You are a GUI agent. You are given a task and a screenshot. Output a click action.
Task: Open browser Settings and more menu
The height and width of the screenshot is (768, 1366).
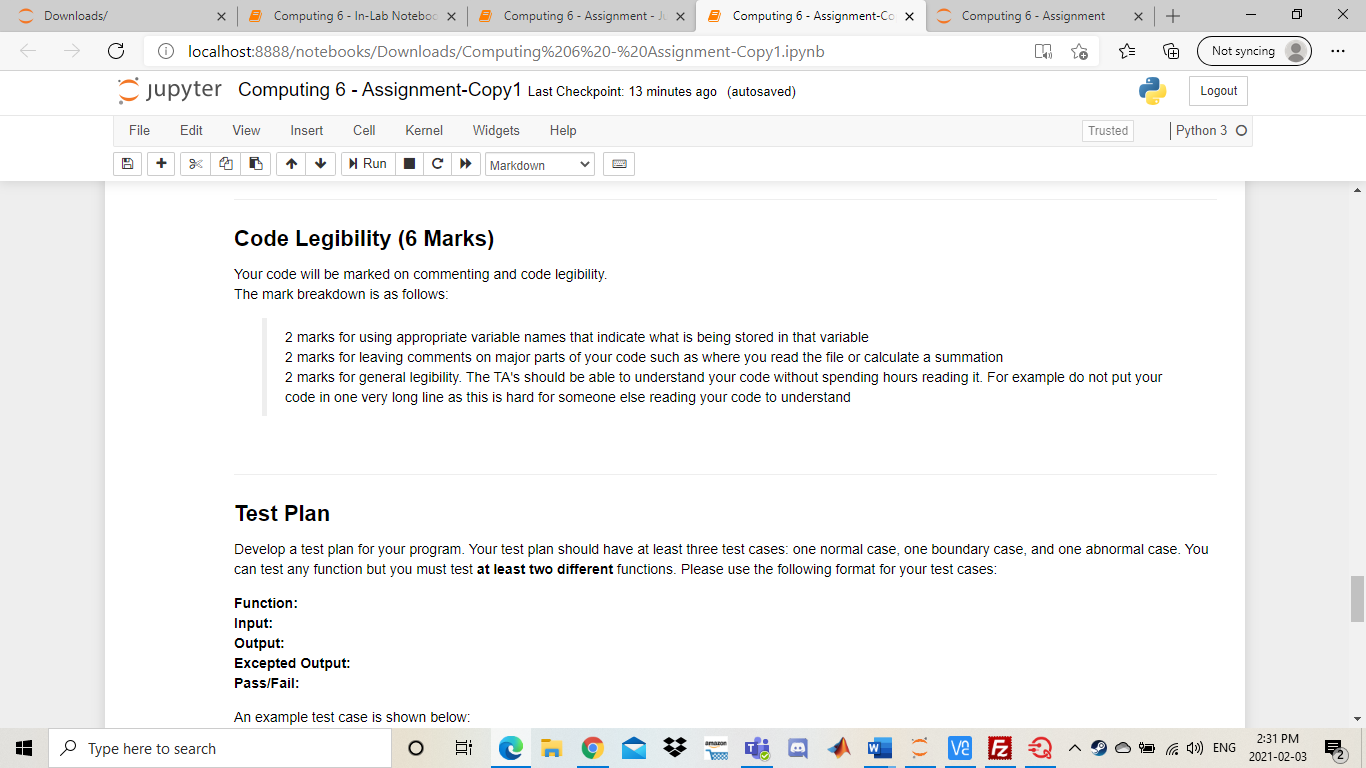tap(1339, 51)
